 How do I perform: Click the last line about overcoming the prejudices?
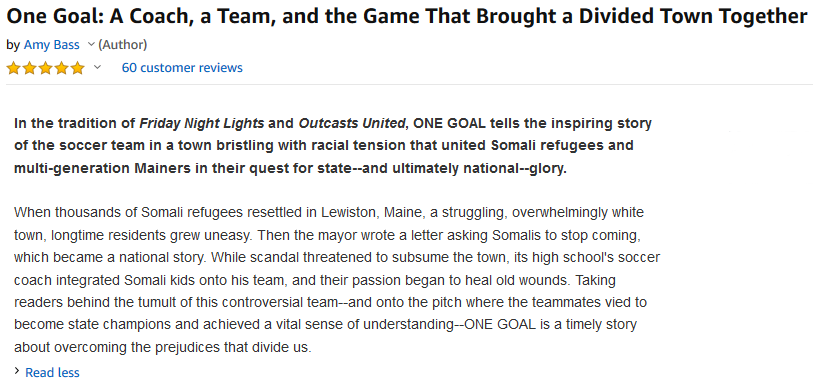[x=163, y=347]
